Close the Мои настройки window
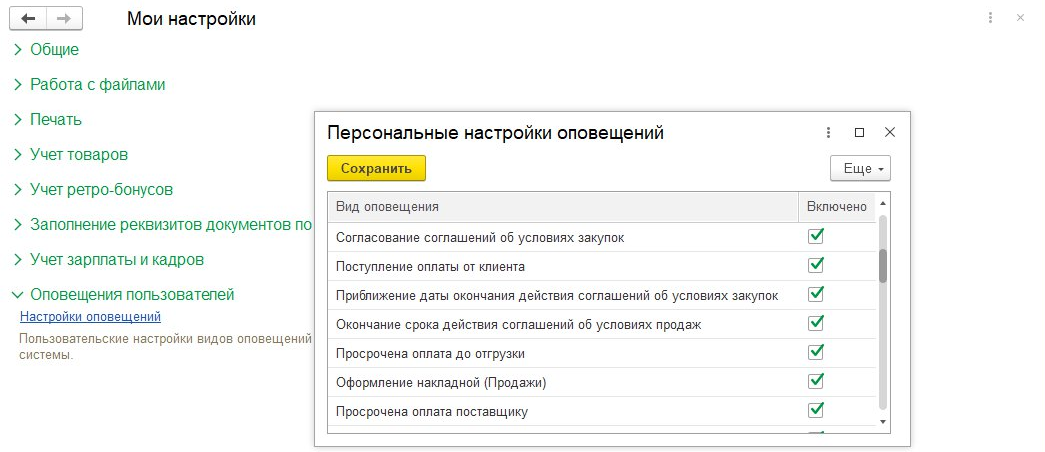 pyautogui.click(x=1020, y=18)
